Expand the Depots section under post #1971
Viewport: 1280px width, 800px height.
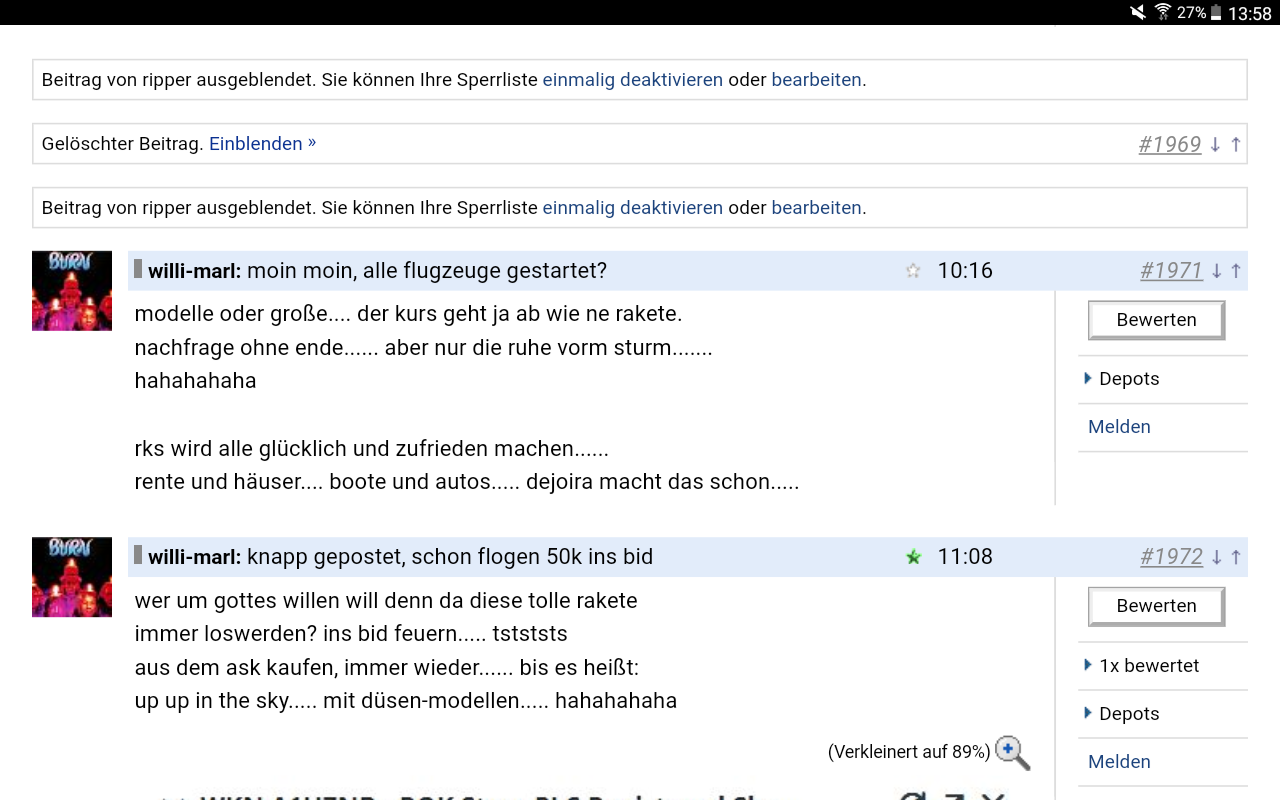coord(1128,379)
